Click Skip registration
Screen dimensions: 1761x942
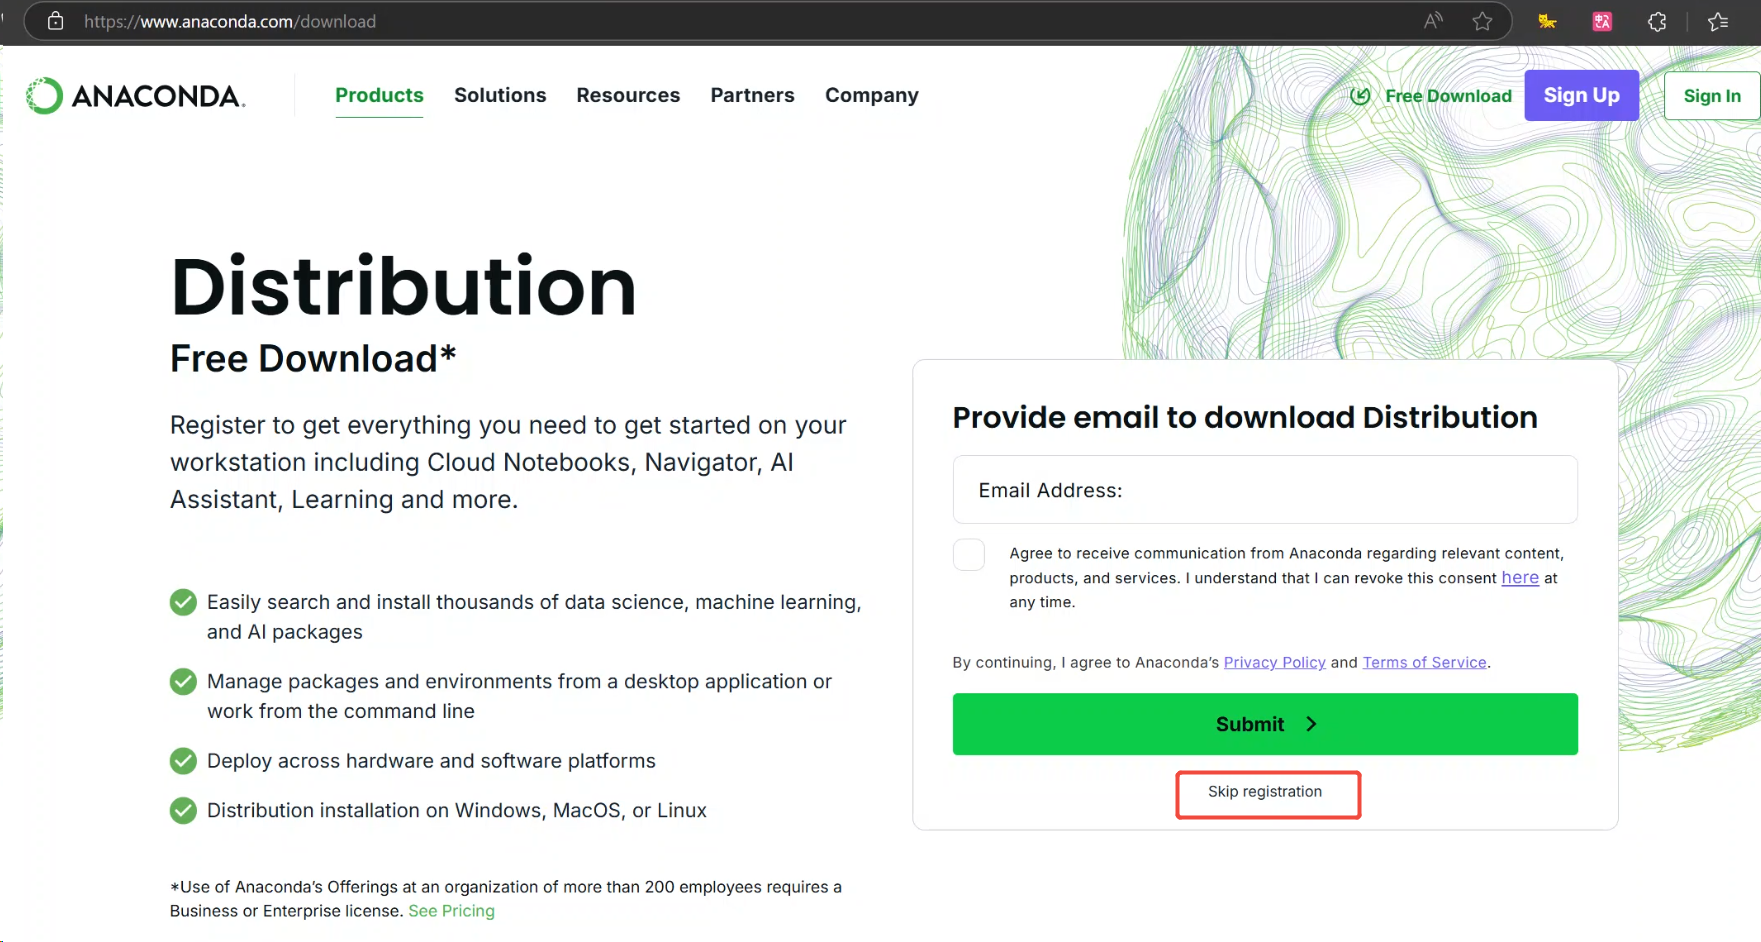pyautogui.click(x=1265, y=792)
